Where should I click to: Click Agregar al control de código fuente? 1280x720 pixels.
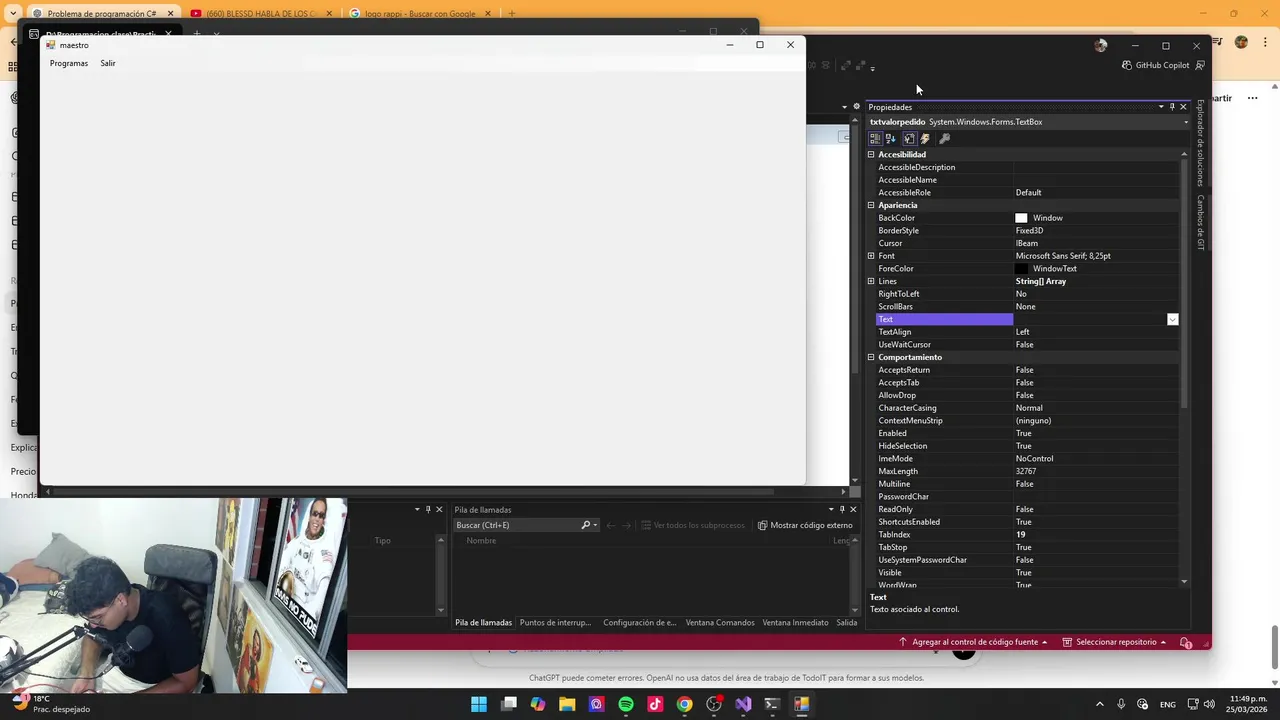pyautogui.click(x=973, y=642)
